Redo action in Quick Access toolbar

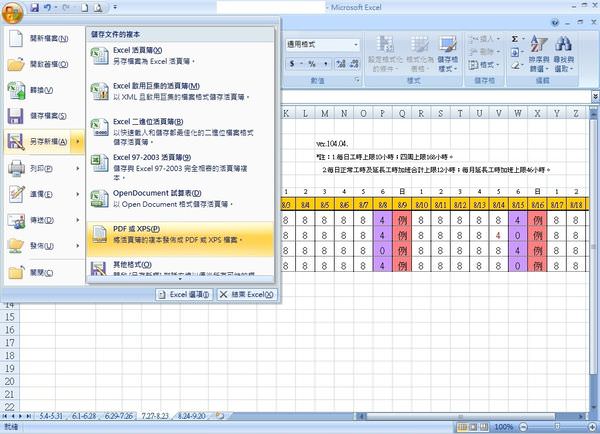(x=65, y=8)
